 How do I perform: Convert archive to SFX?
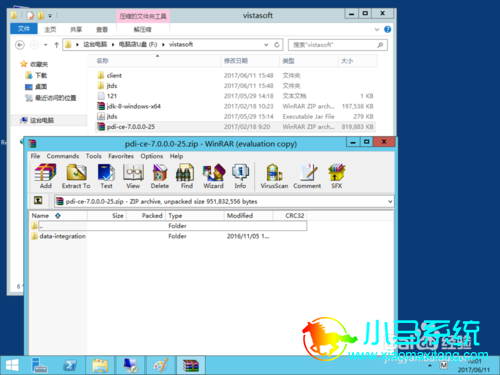tap(337, 176)
